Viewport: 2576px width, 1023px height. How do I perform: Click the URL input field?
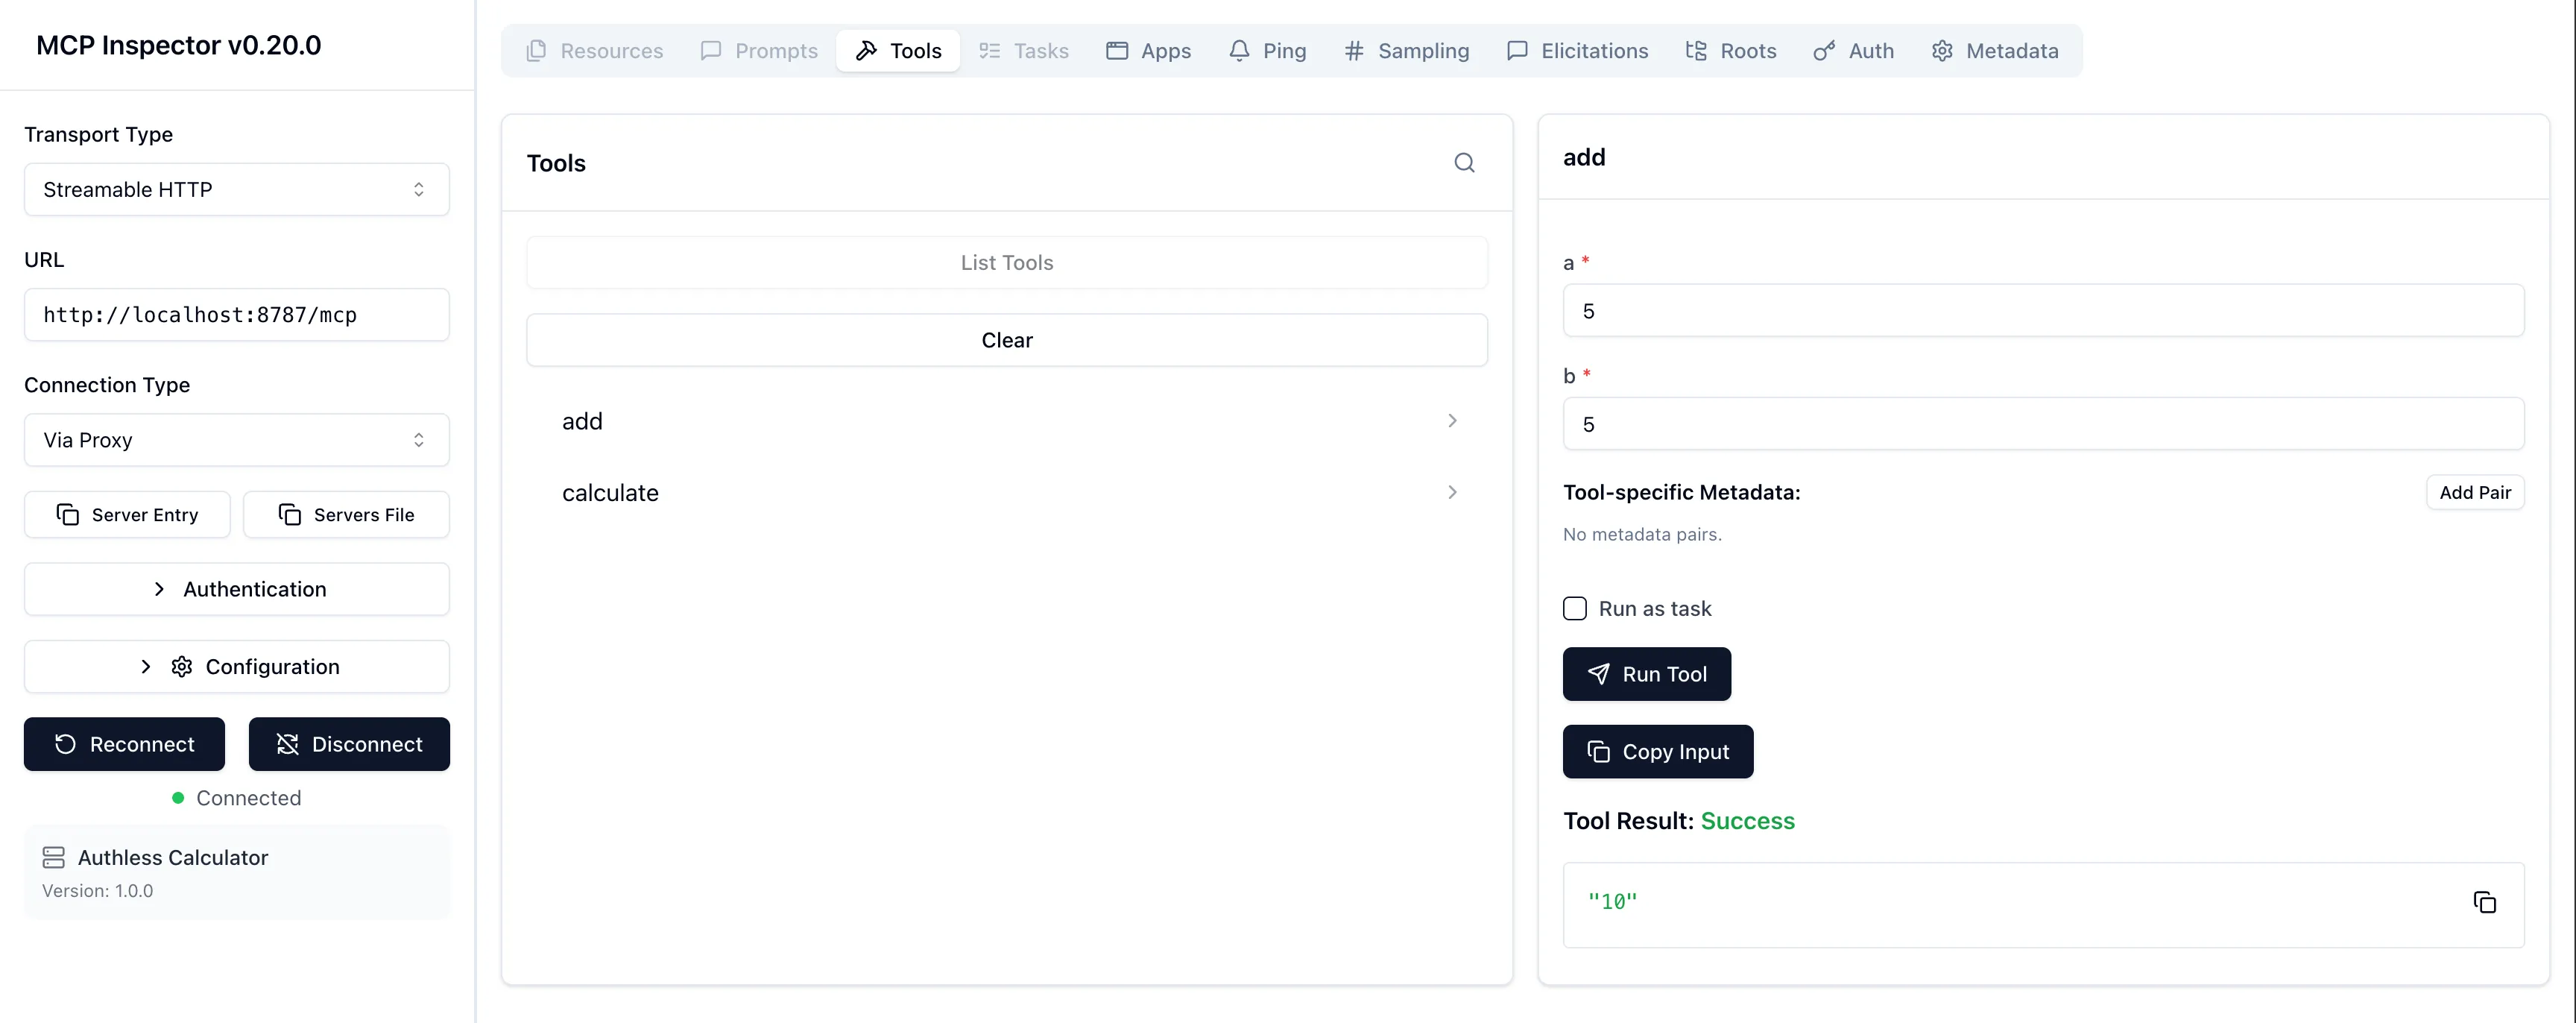[x=237, y=315]
